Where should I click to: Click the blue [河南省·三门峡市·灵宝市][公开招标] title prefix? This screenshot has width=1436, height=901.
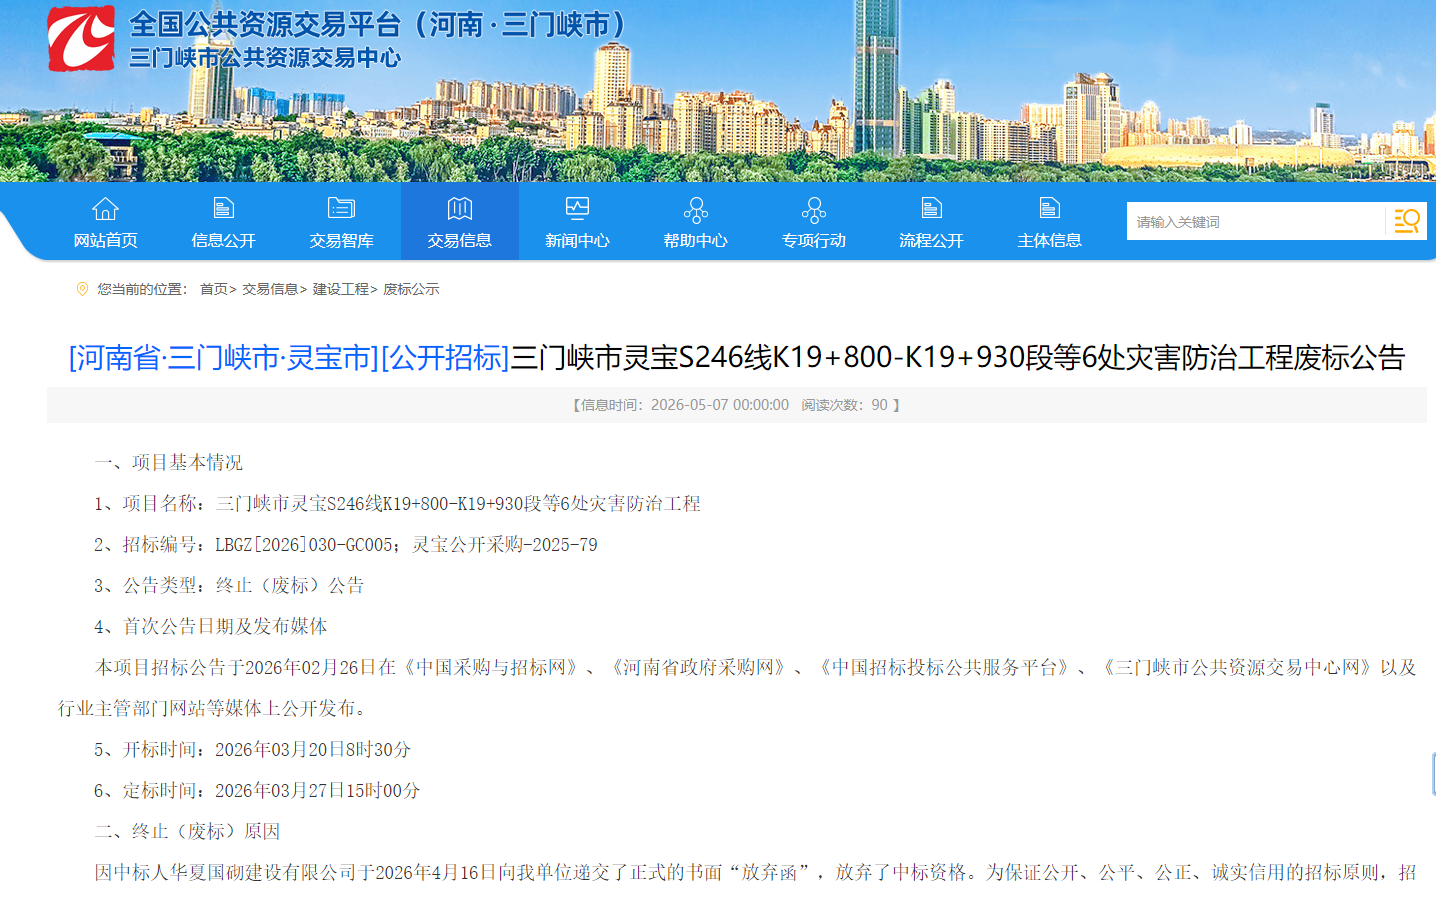(289, 357)
